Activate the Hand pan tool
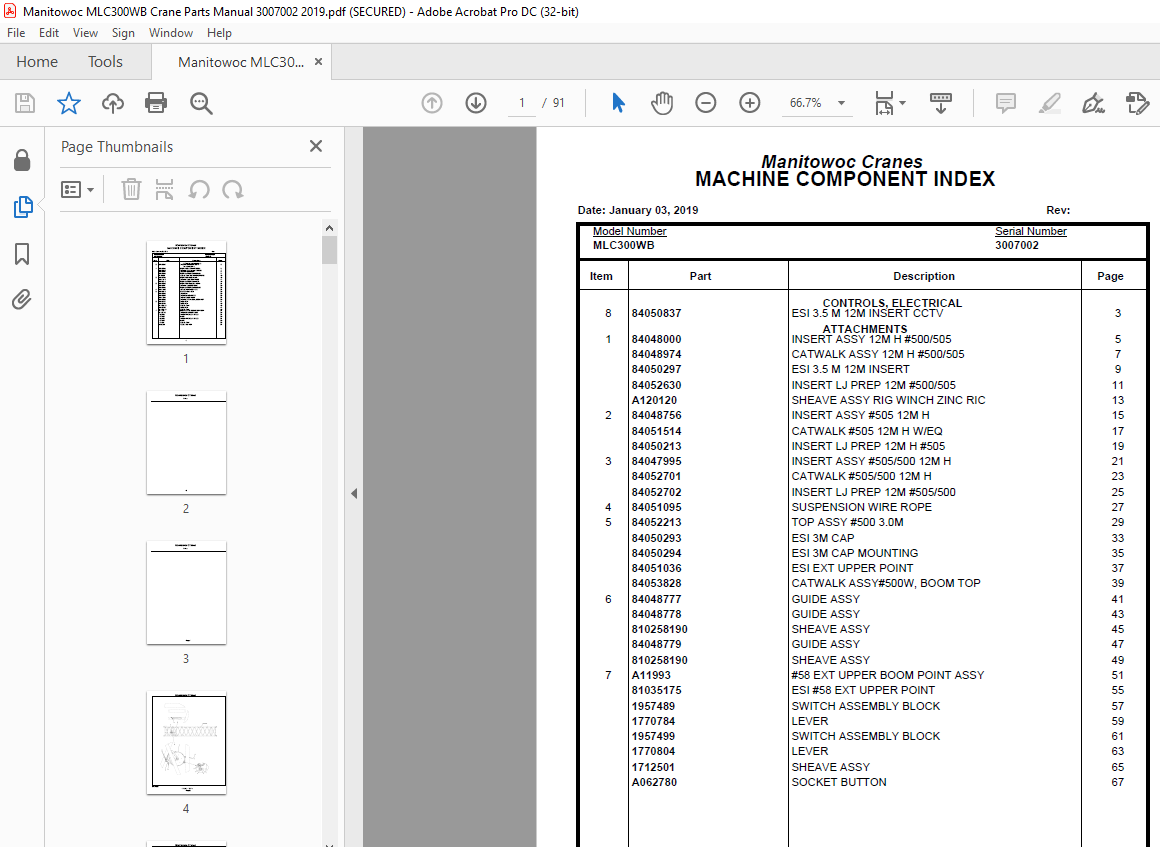Image resolution: width=1160 pixels, height=847 pixels. [x=662, y=103]
